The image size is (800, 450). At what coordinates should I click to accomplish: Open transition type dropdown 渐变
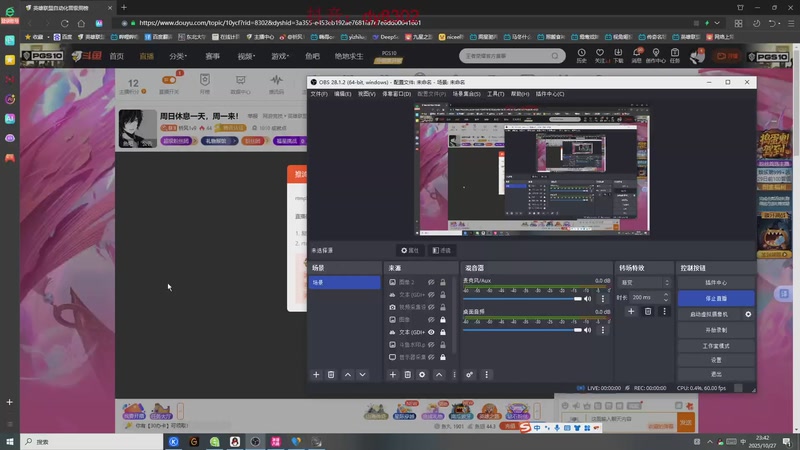[x=644, y=283]
